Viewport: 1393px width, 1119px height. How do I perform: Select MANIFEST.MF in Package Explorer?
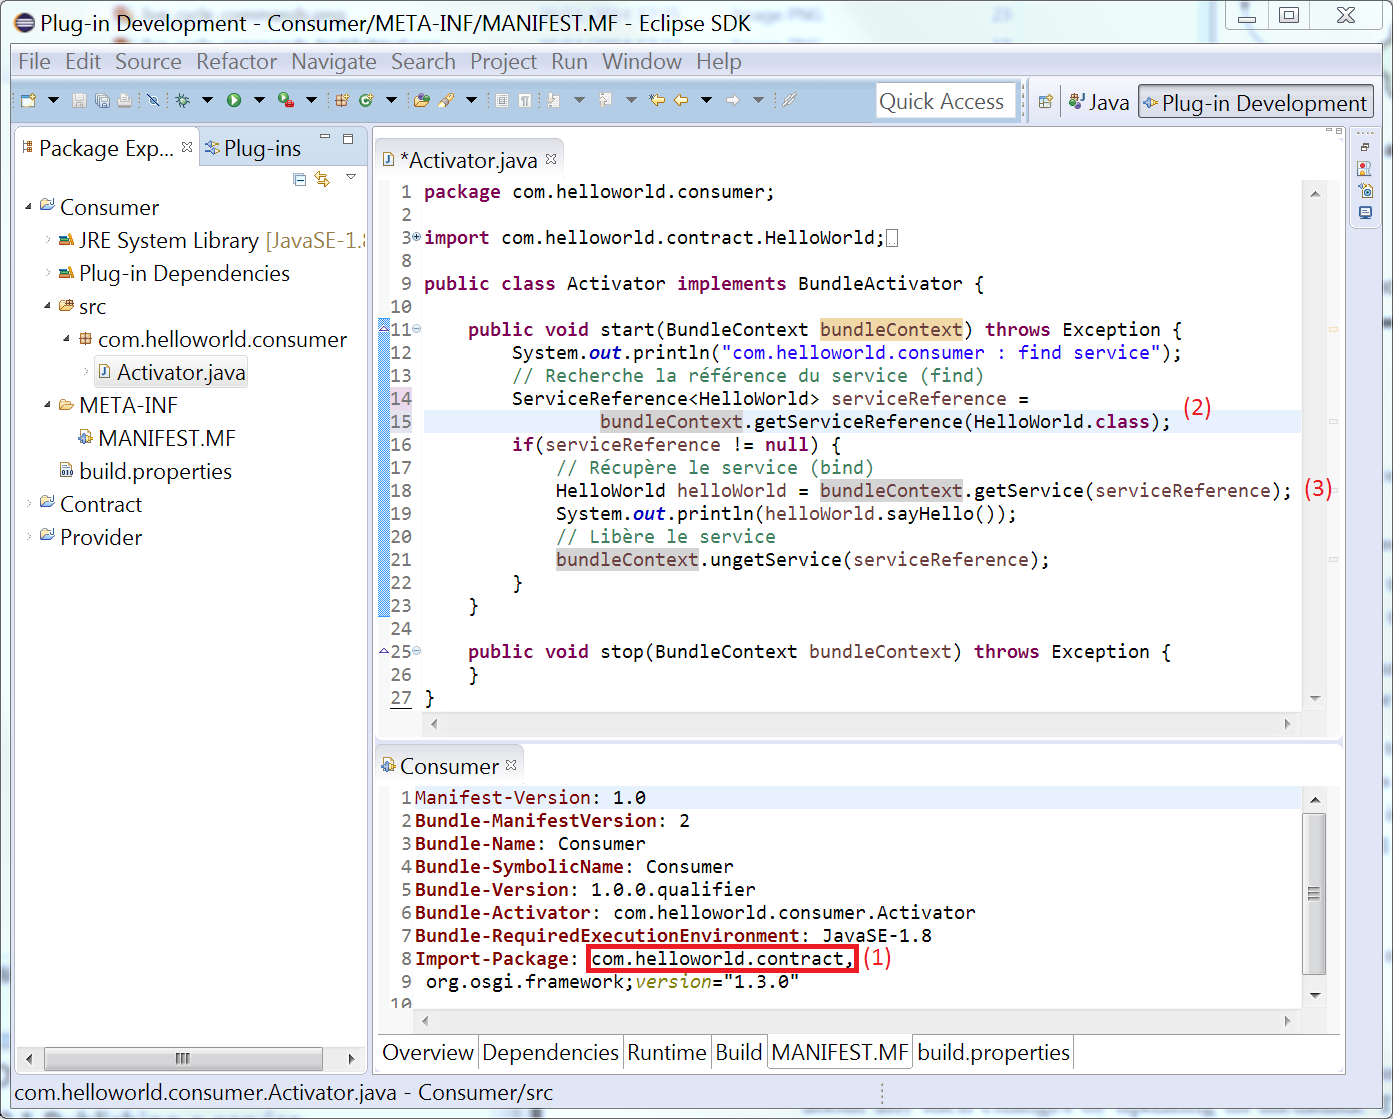(x=157, y=438)
